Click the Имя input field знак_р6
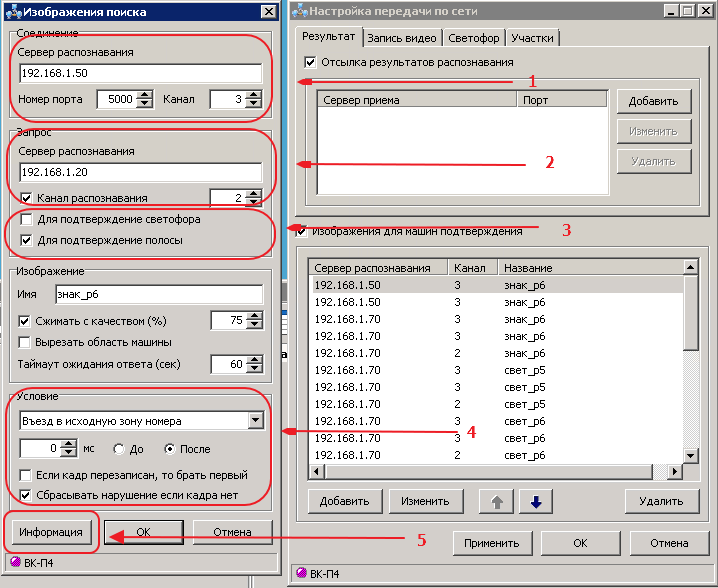Viewport: 718px width, 588px height. tap(159, 294)
